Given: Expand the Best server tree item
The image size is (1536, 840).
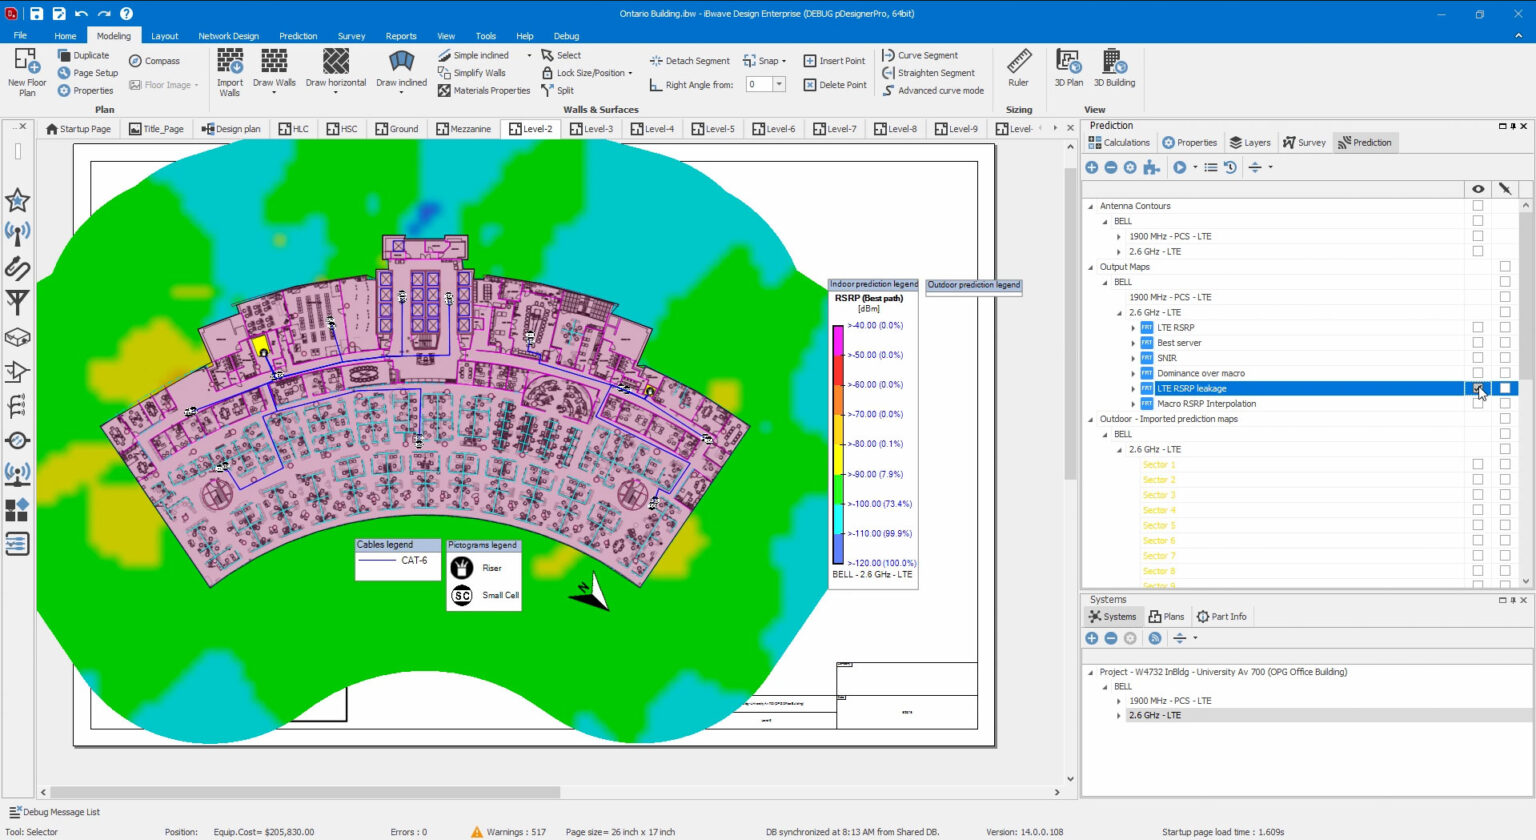Looking at the screenshot, I should click(1133, 343).
